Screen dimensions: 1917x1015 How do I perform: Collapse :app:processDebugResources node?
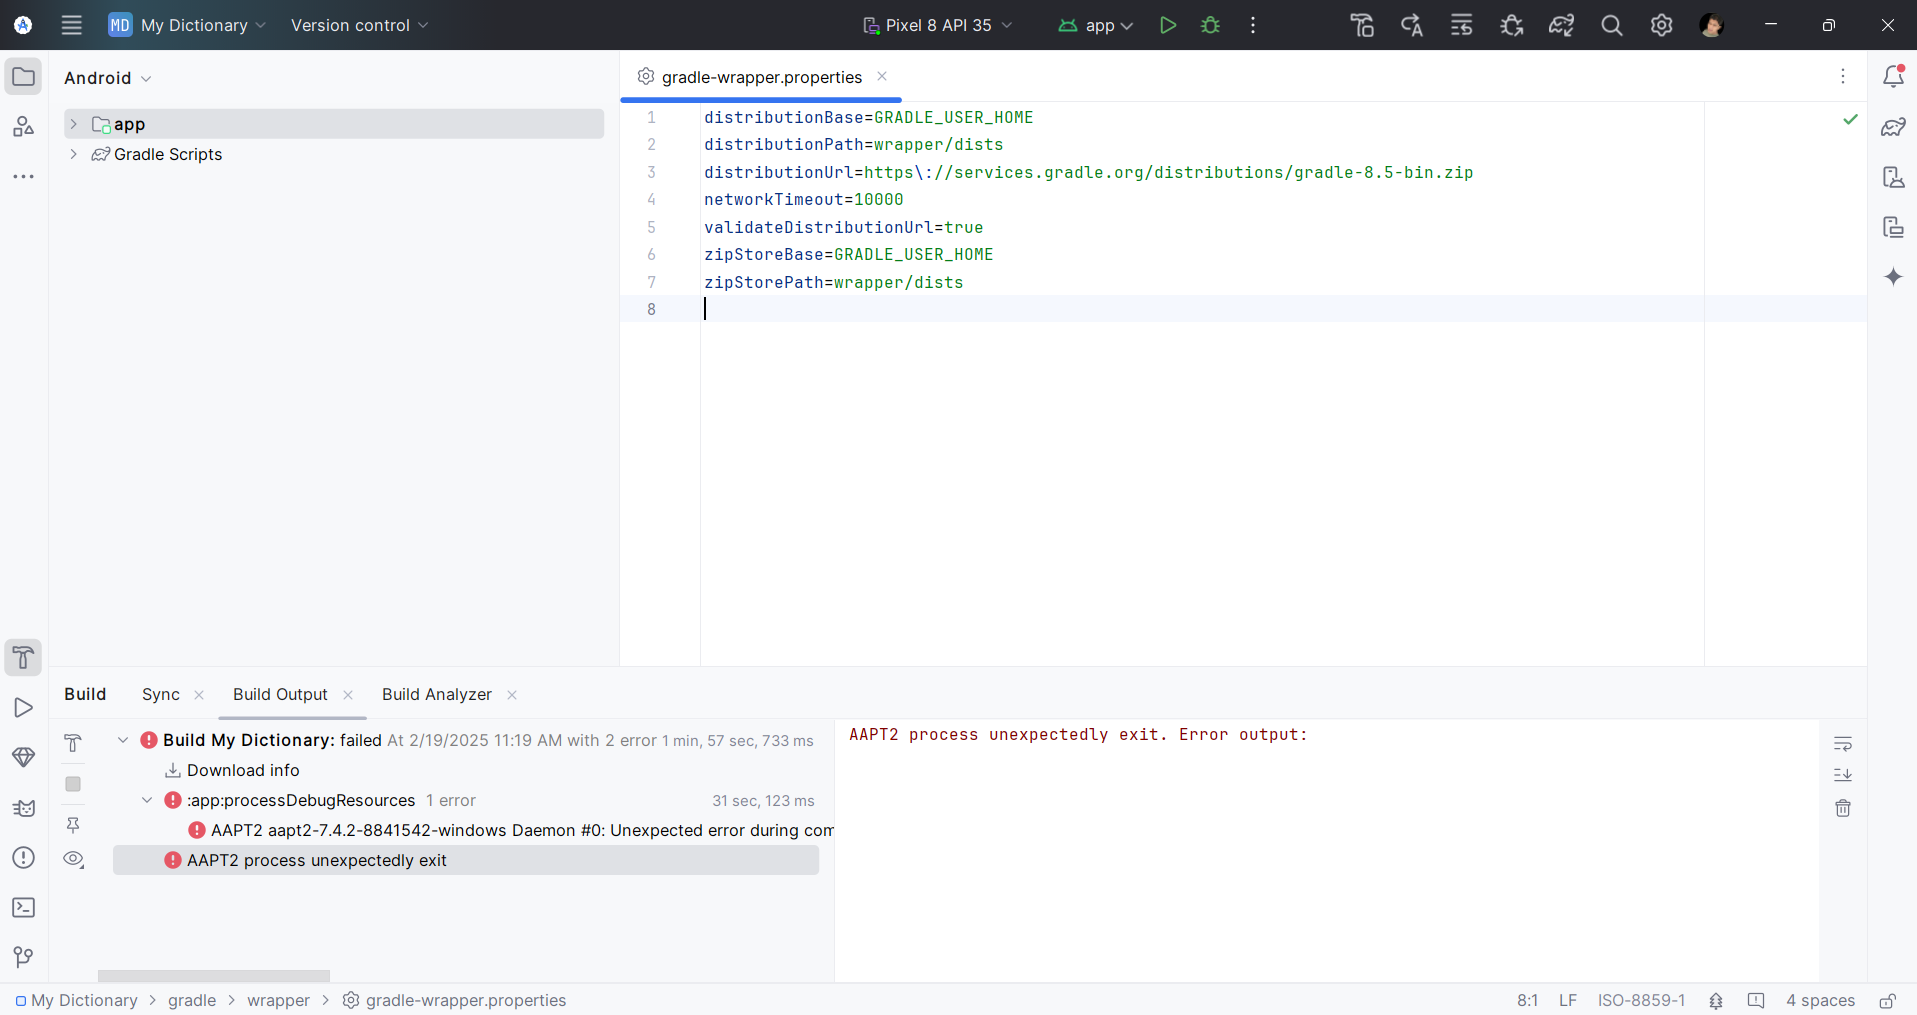[147, 800]
